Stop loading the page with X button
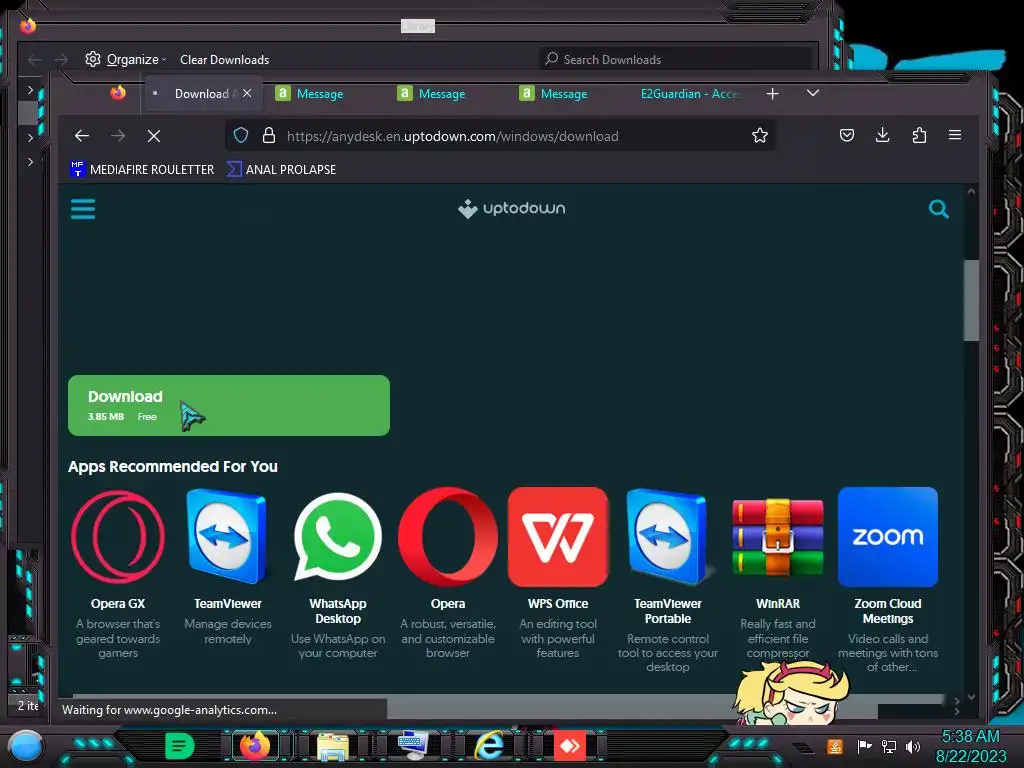Viewport: 1024px width, 768px height. coord(154,136)
